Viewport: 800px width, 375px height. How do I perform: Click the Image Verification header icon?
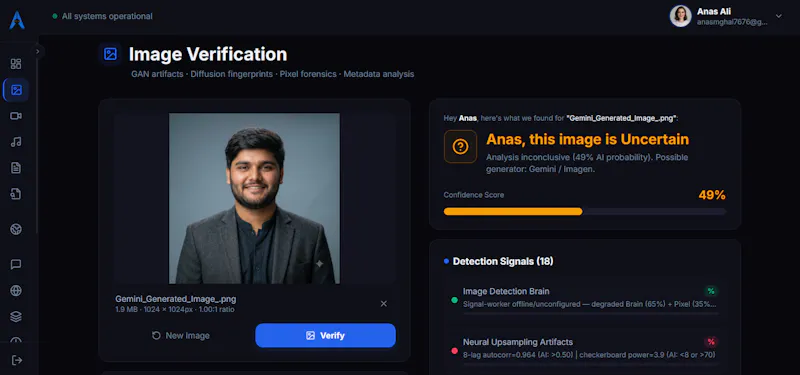click(110, 54)
